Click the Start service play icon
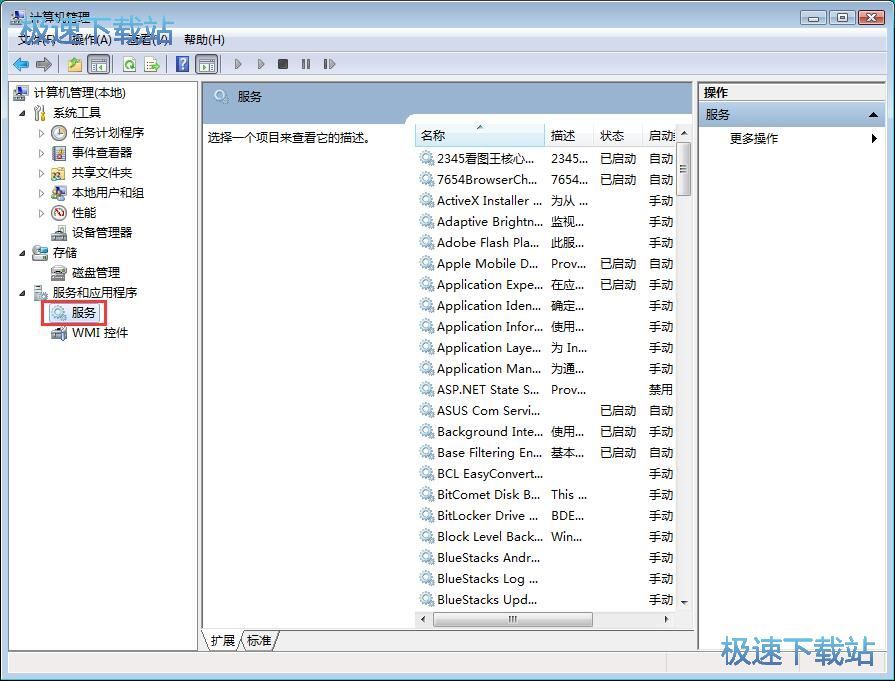This screenshot has width=895, height=681. pos(238,64)
